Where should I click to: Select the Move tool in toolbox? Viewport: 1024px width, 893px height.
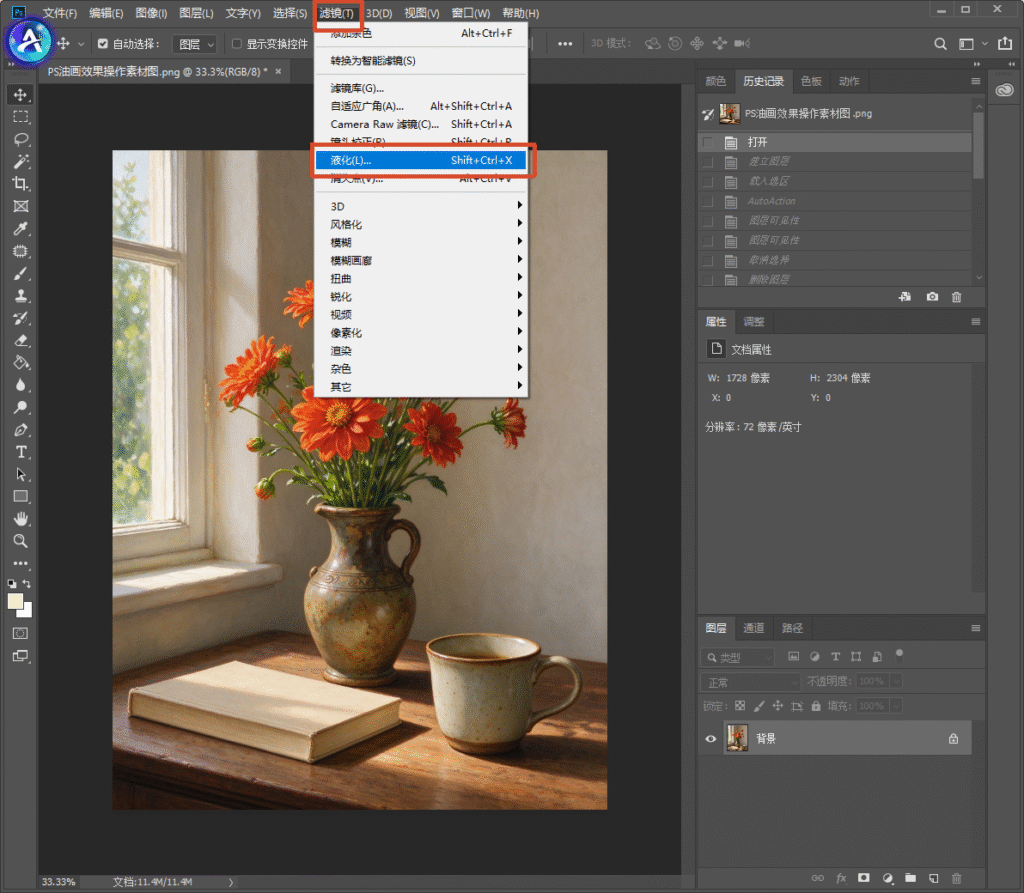pos(21,95)
